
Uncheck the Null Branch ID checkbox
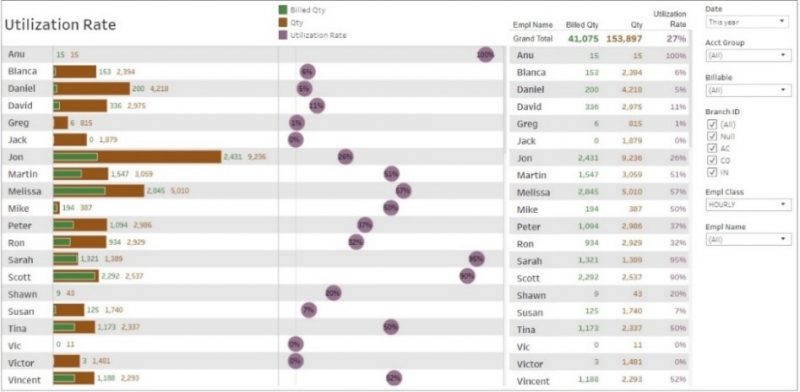pyautogui.click(x=712, y=136)
